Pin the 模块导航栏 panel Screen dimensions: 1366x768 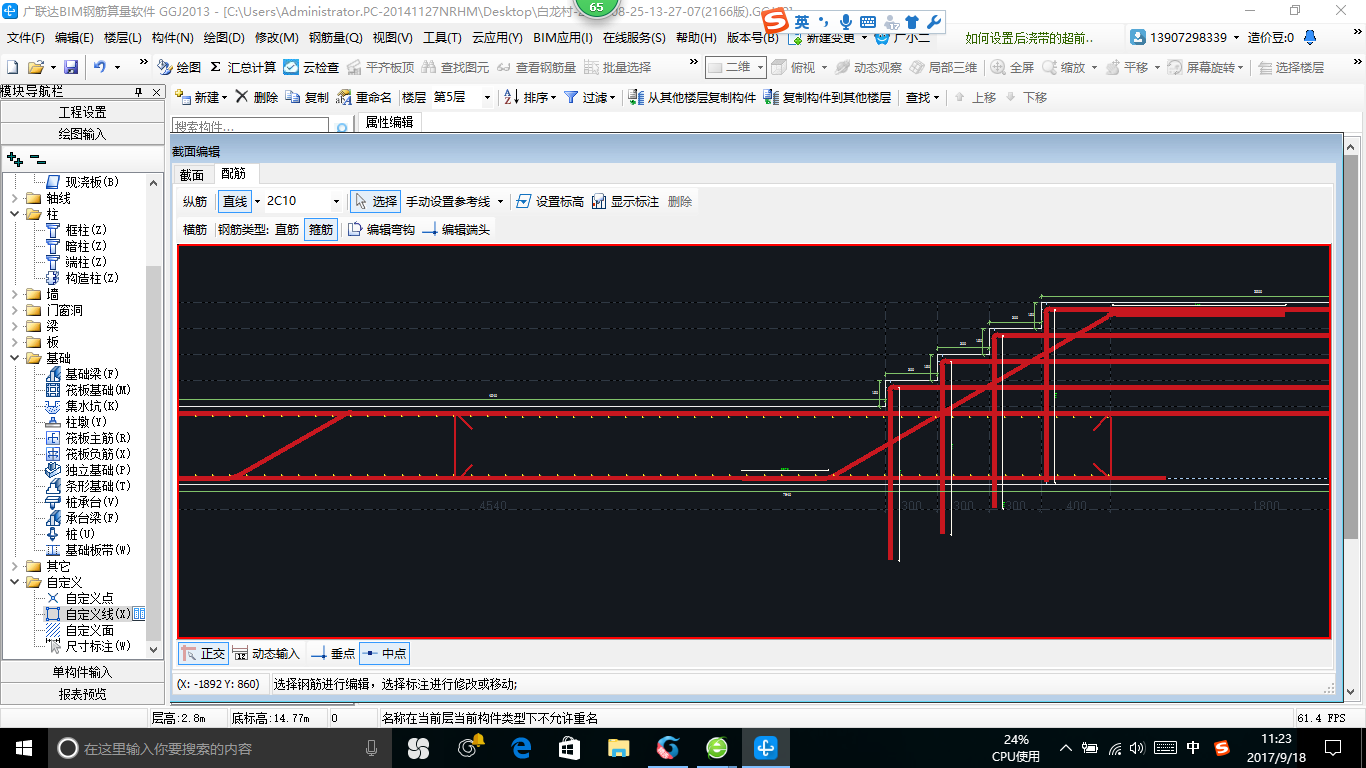pyautogui.click(x=139, y=92)
